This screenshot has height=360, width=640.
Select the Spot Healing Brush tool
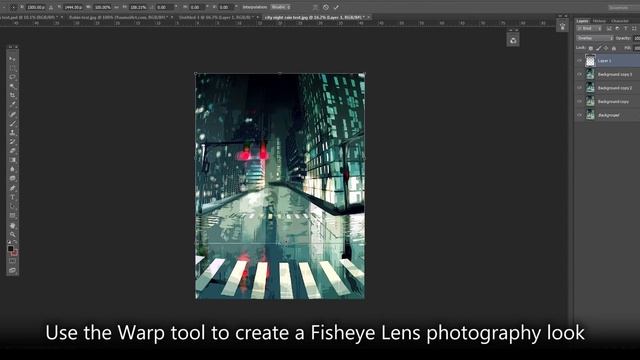click(12, 114)
